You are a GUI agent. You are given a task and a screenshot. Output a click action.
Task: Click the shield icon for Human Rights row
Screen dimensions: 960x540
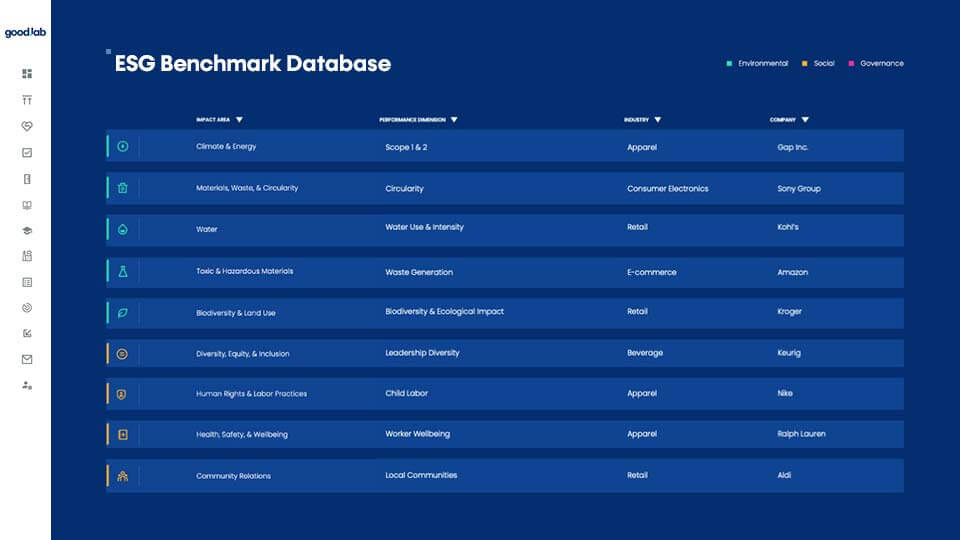tap(122, 395)
